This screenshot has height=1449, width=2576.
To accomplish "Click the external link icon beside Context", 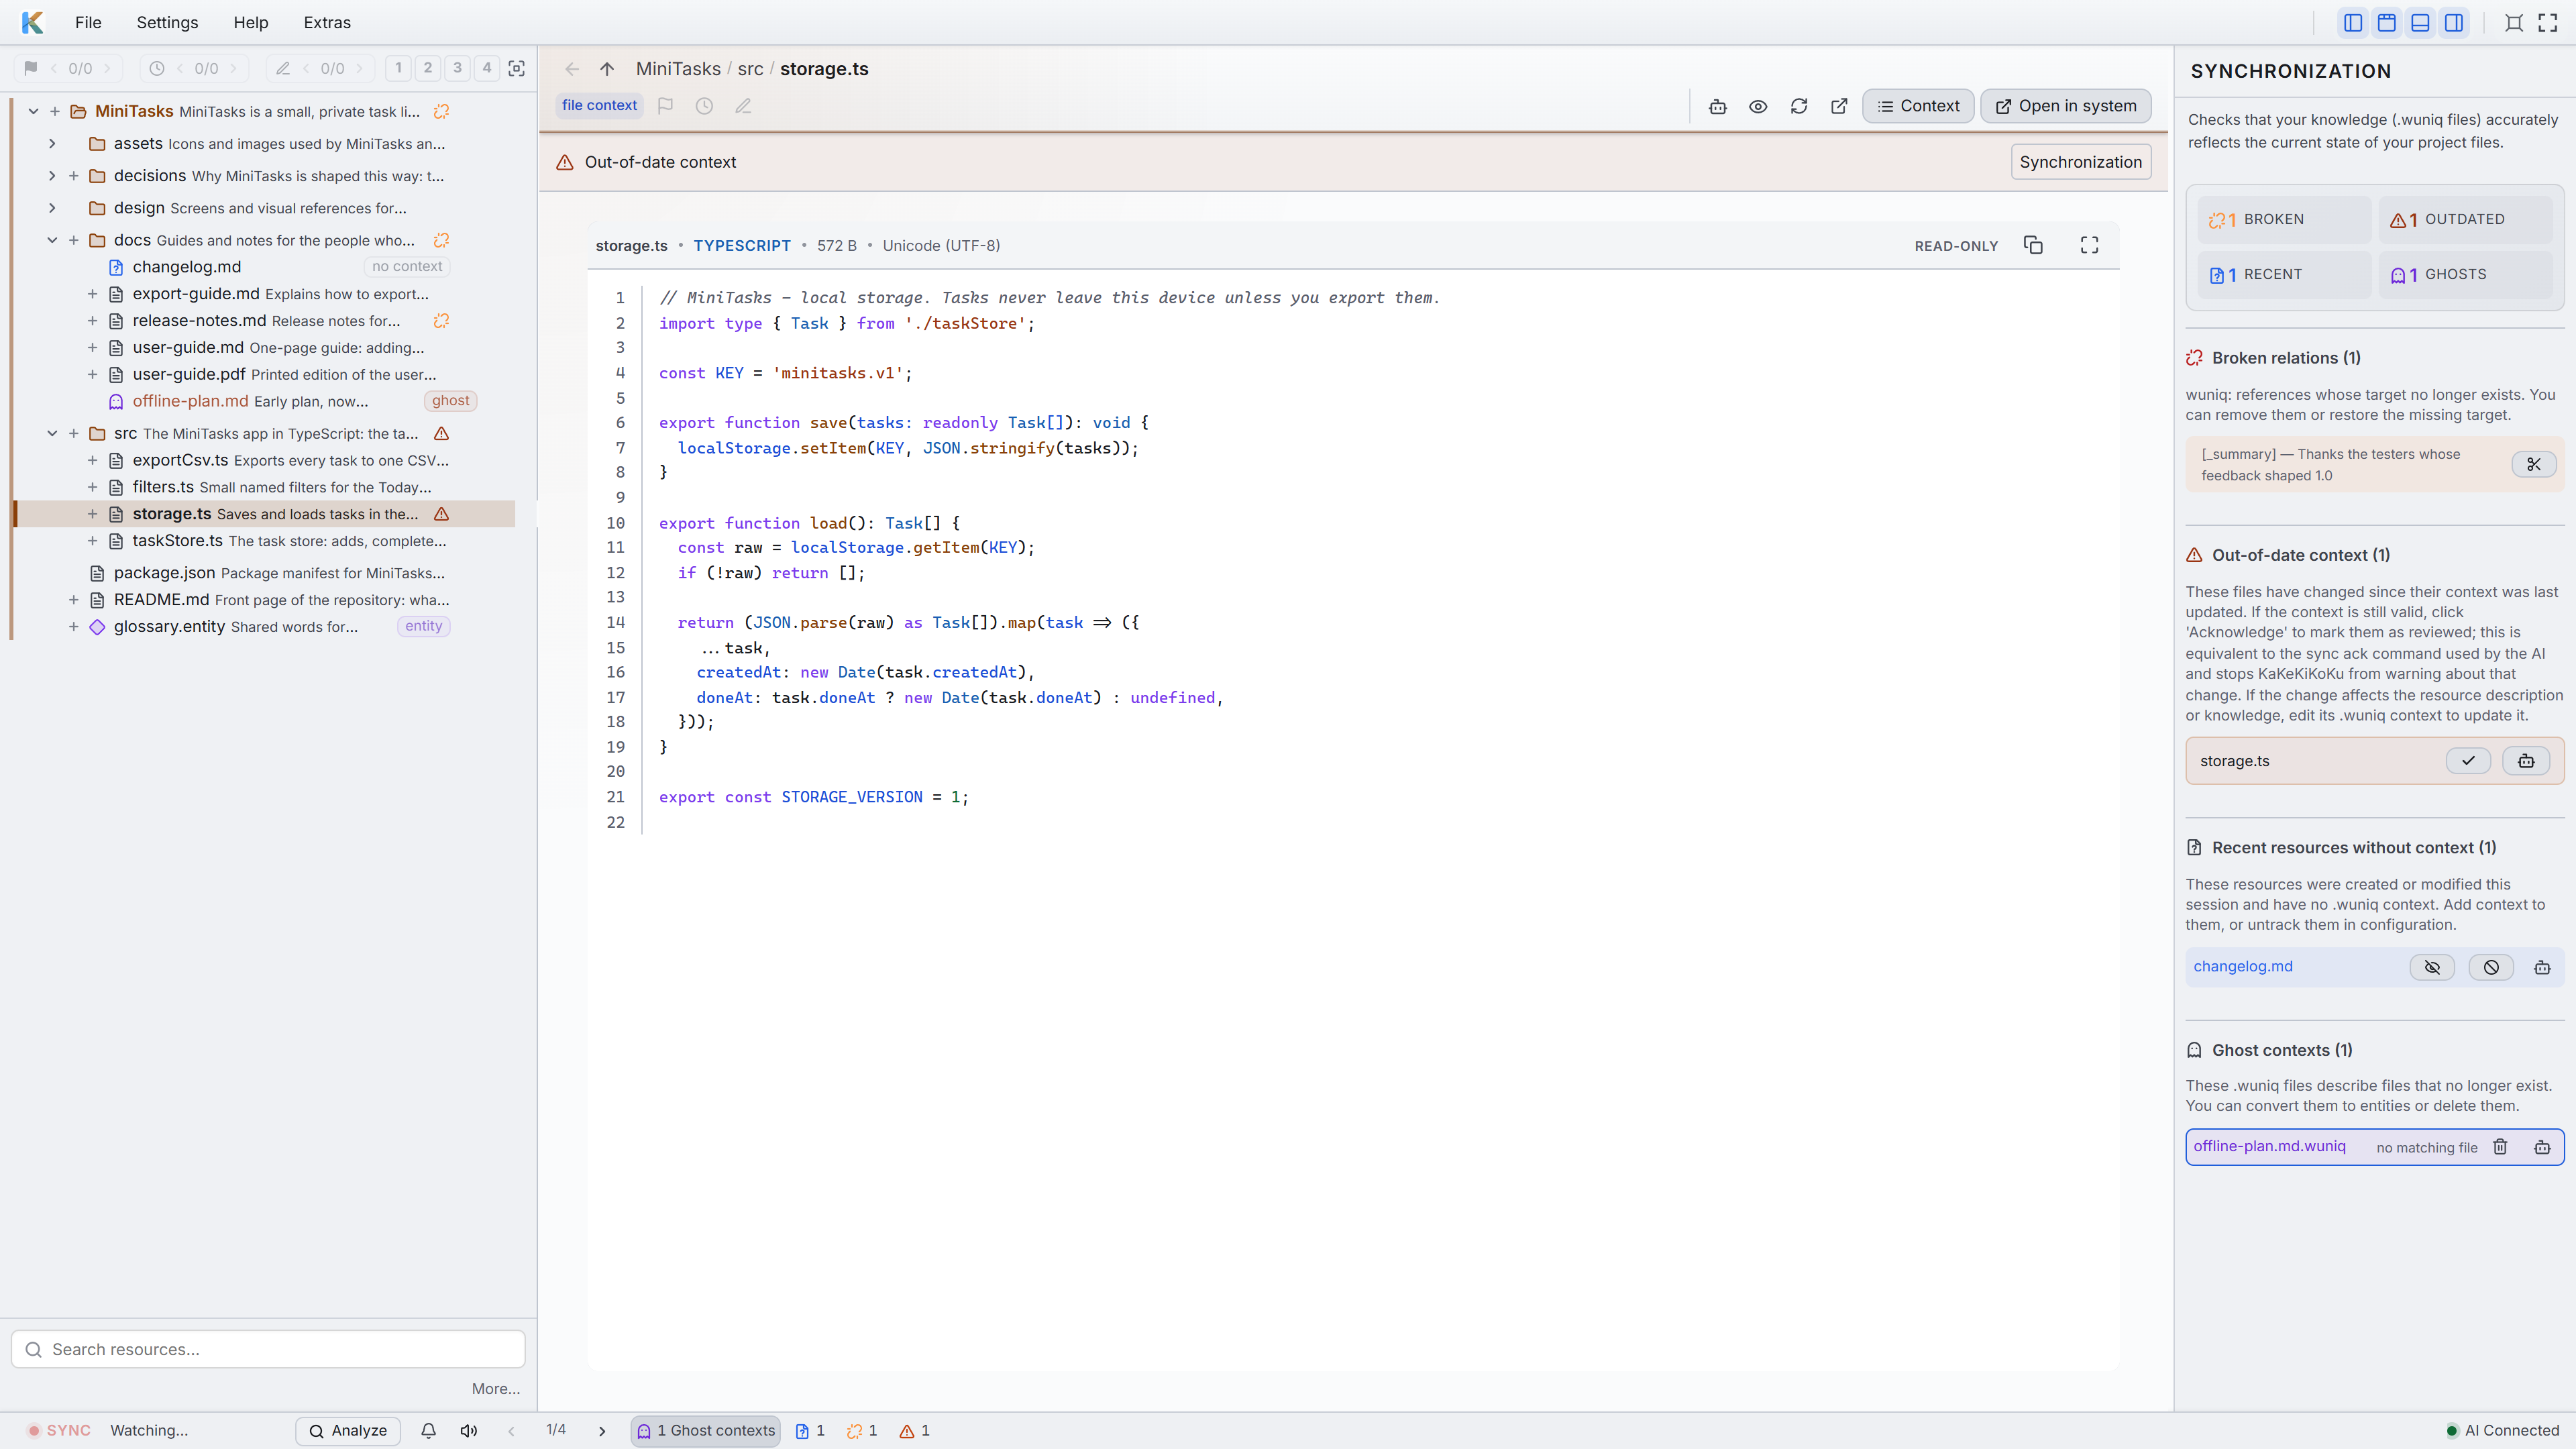I will 1839,106.
